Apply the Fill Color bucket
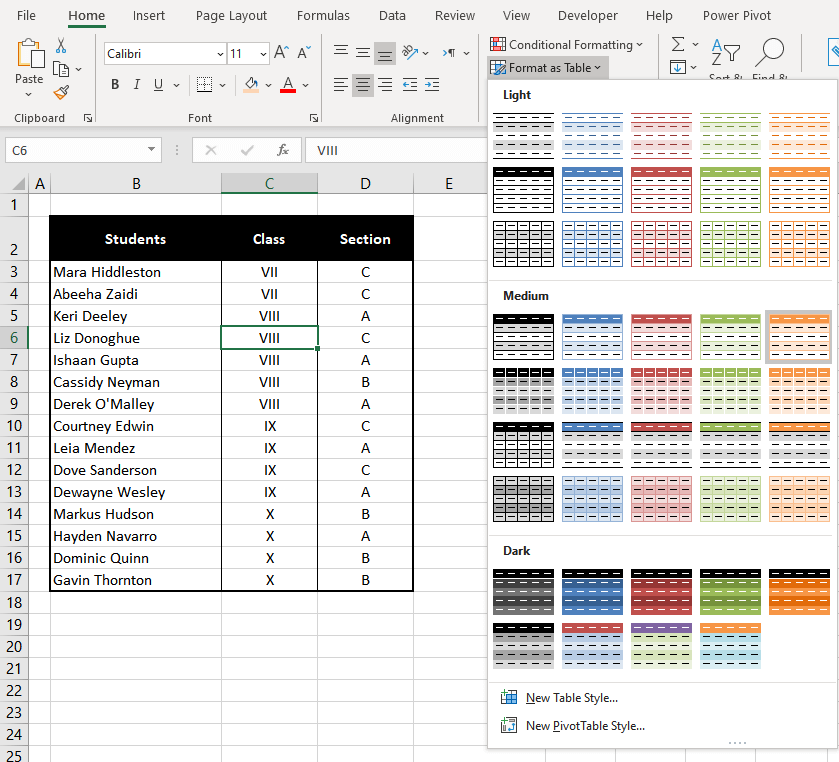The image size is (839, 762). (249, 84)
